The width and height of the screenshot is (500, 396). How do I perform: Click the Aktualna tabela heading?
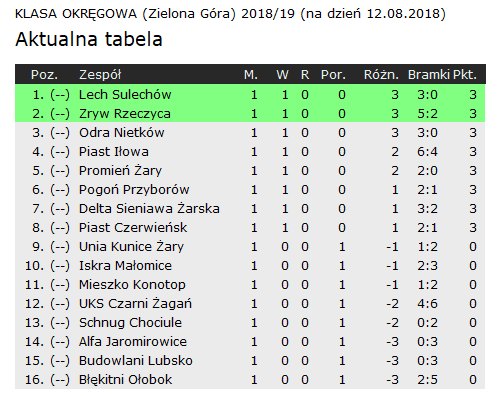click(x=89, y=39)
